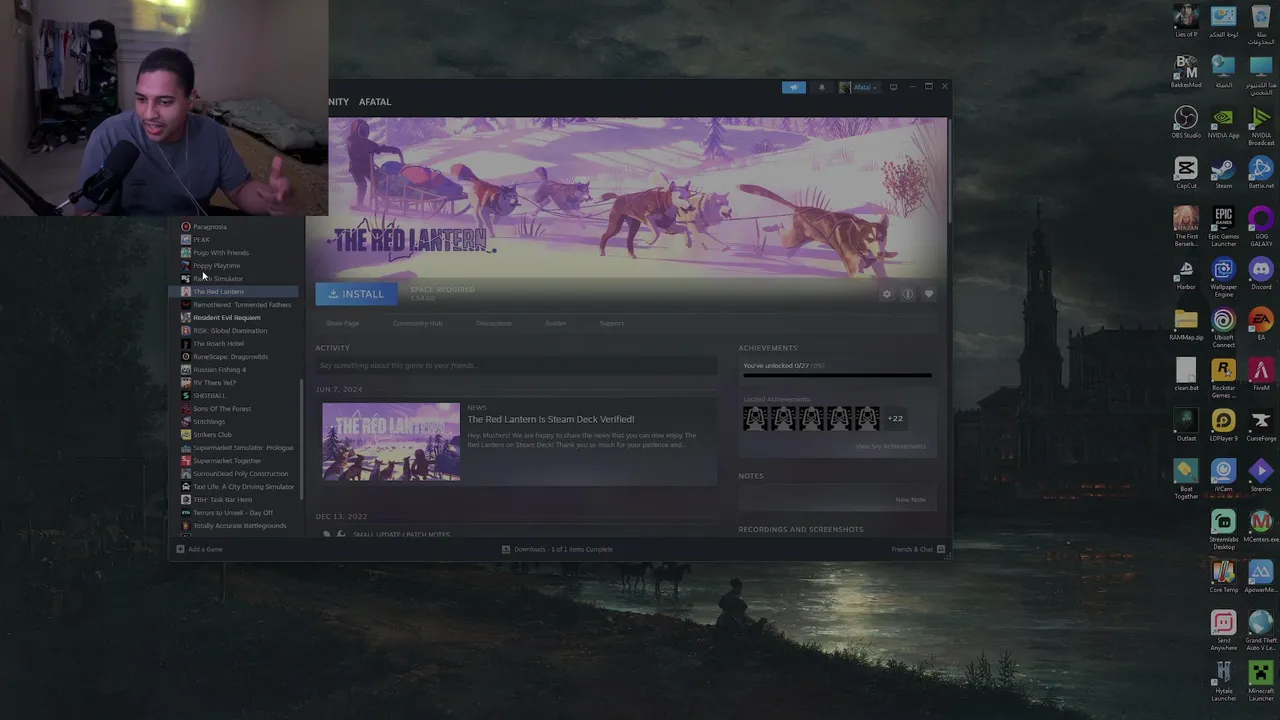
Task: Select the GOG GALAXY desktop icon
Action: [x=1261, y=227]
